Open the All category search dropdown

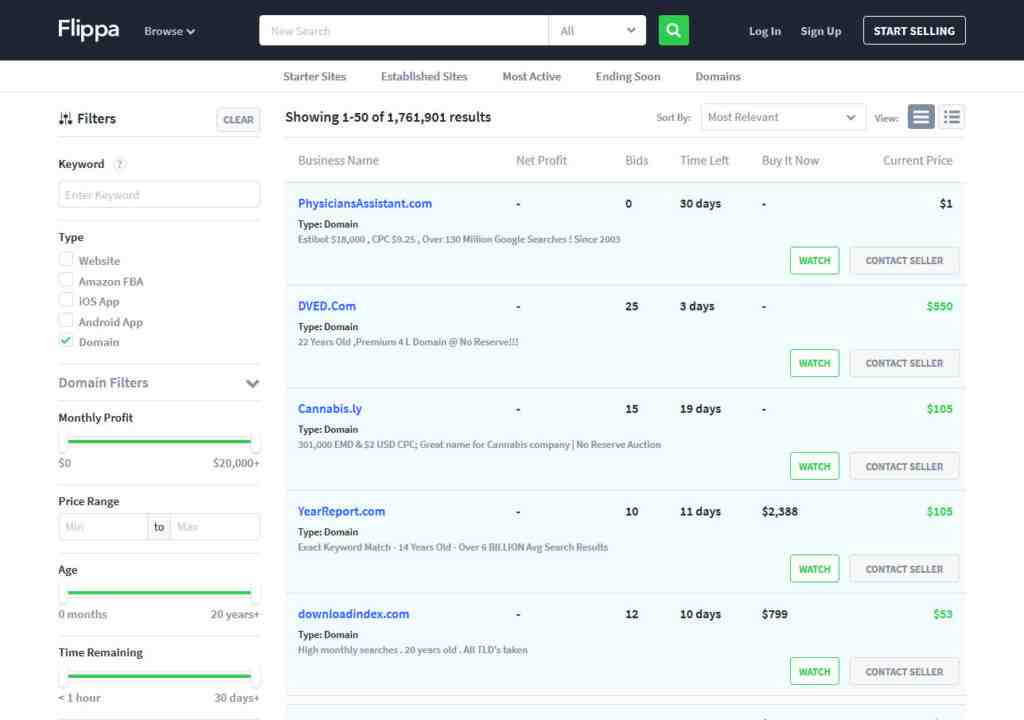(597, 31)
